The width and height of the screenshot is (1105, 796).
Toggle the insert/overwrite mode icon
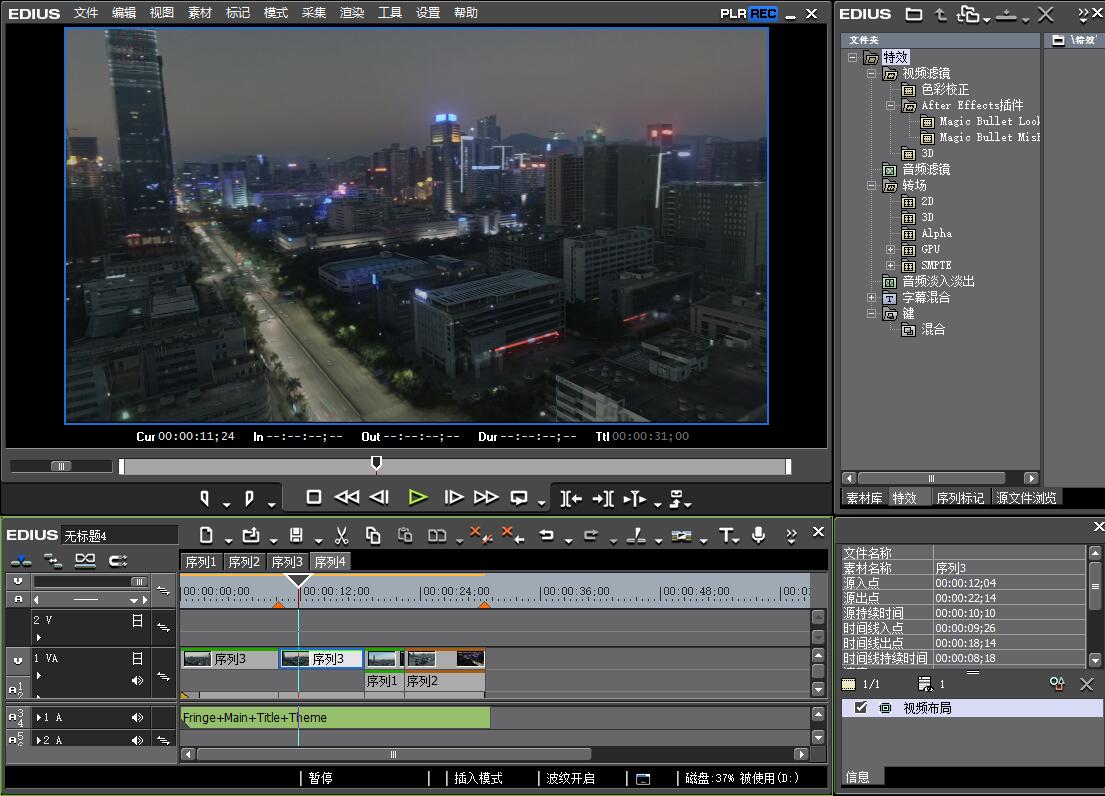[x=21, y=561]
